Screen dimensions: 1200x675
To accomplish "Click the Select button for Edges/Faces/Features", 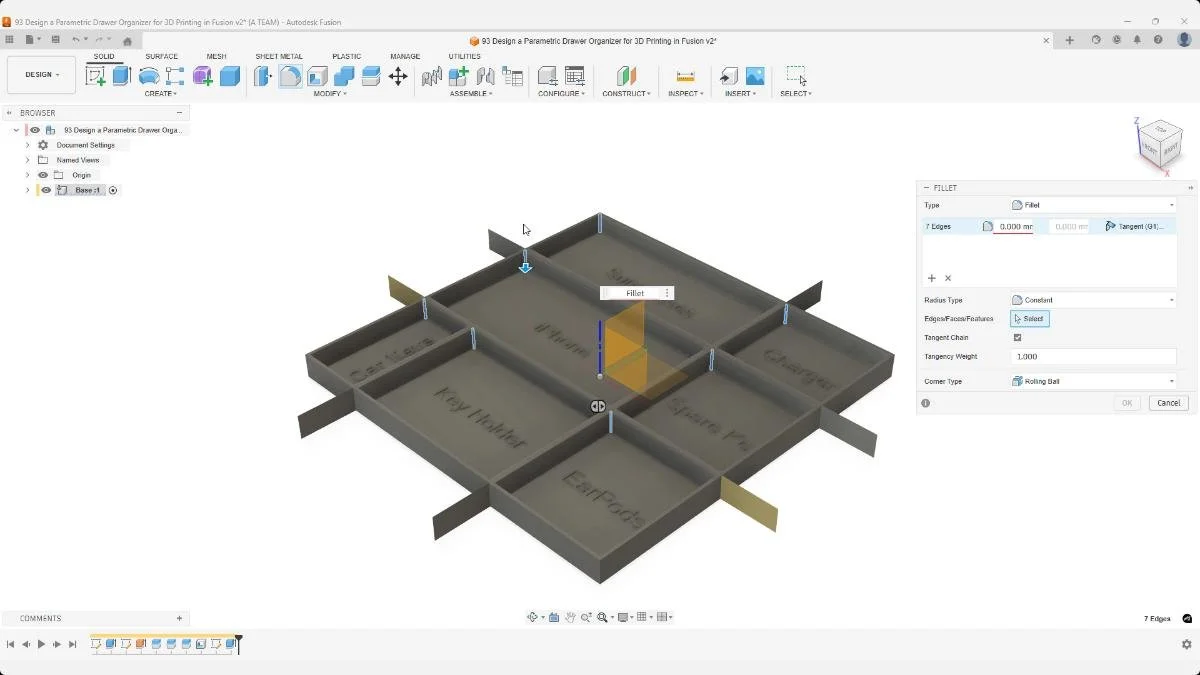I will click(1029, 318).
